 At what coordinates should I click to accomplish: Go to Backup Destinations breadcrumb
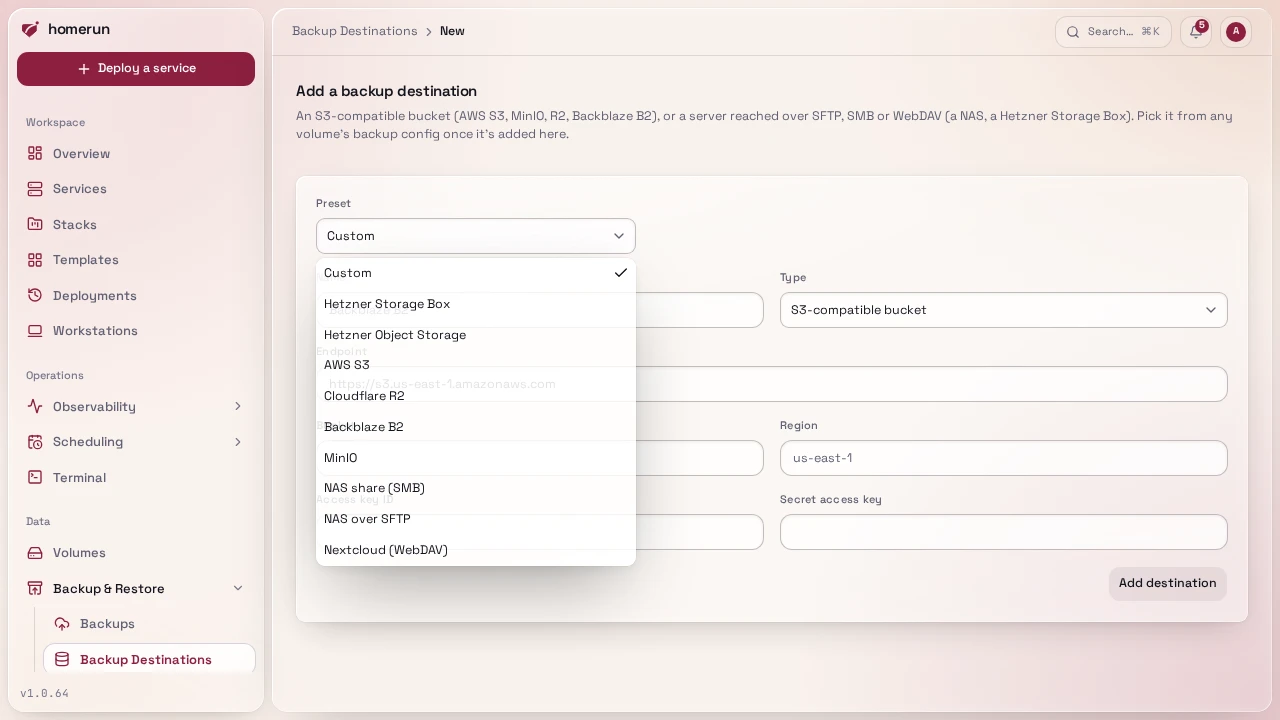[x=355, y=31]
